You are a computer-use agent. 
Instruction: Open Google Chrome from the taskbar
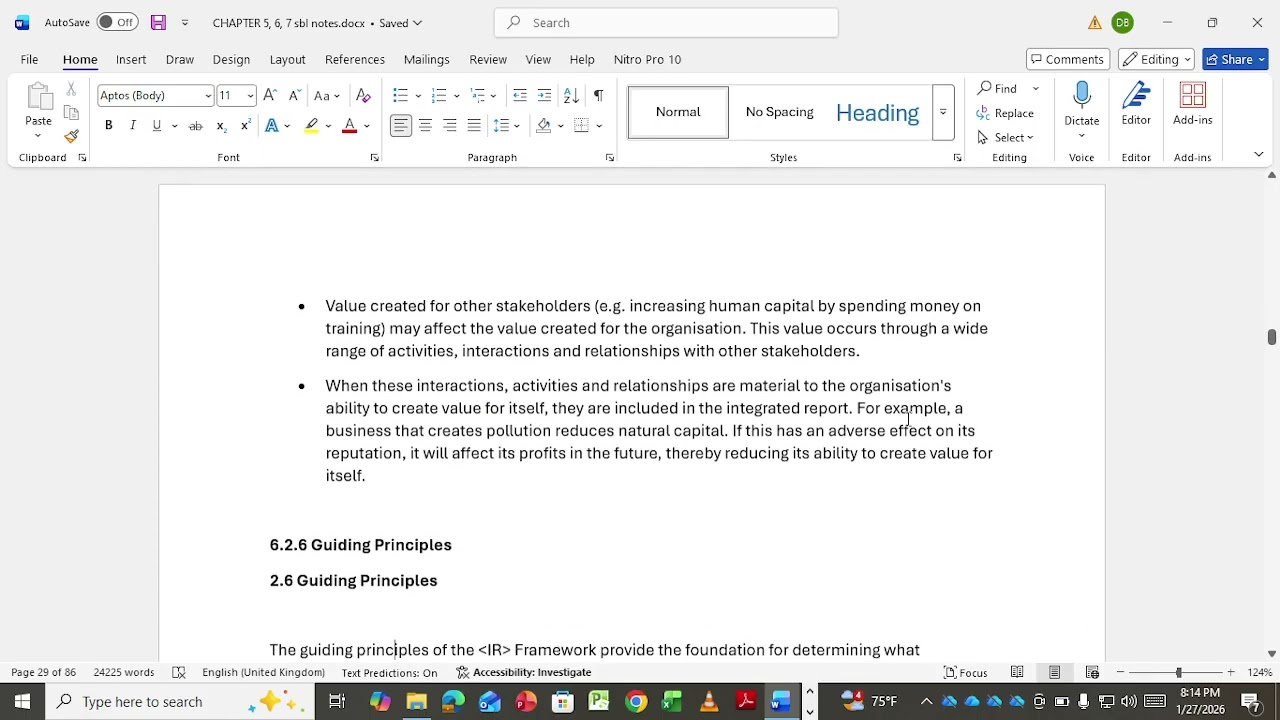click(636, 702)
